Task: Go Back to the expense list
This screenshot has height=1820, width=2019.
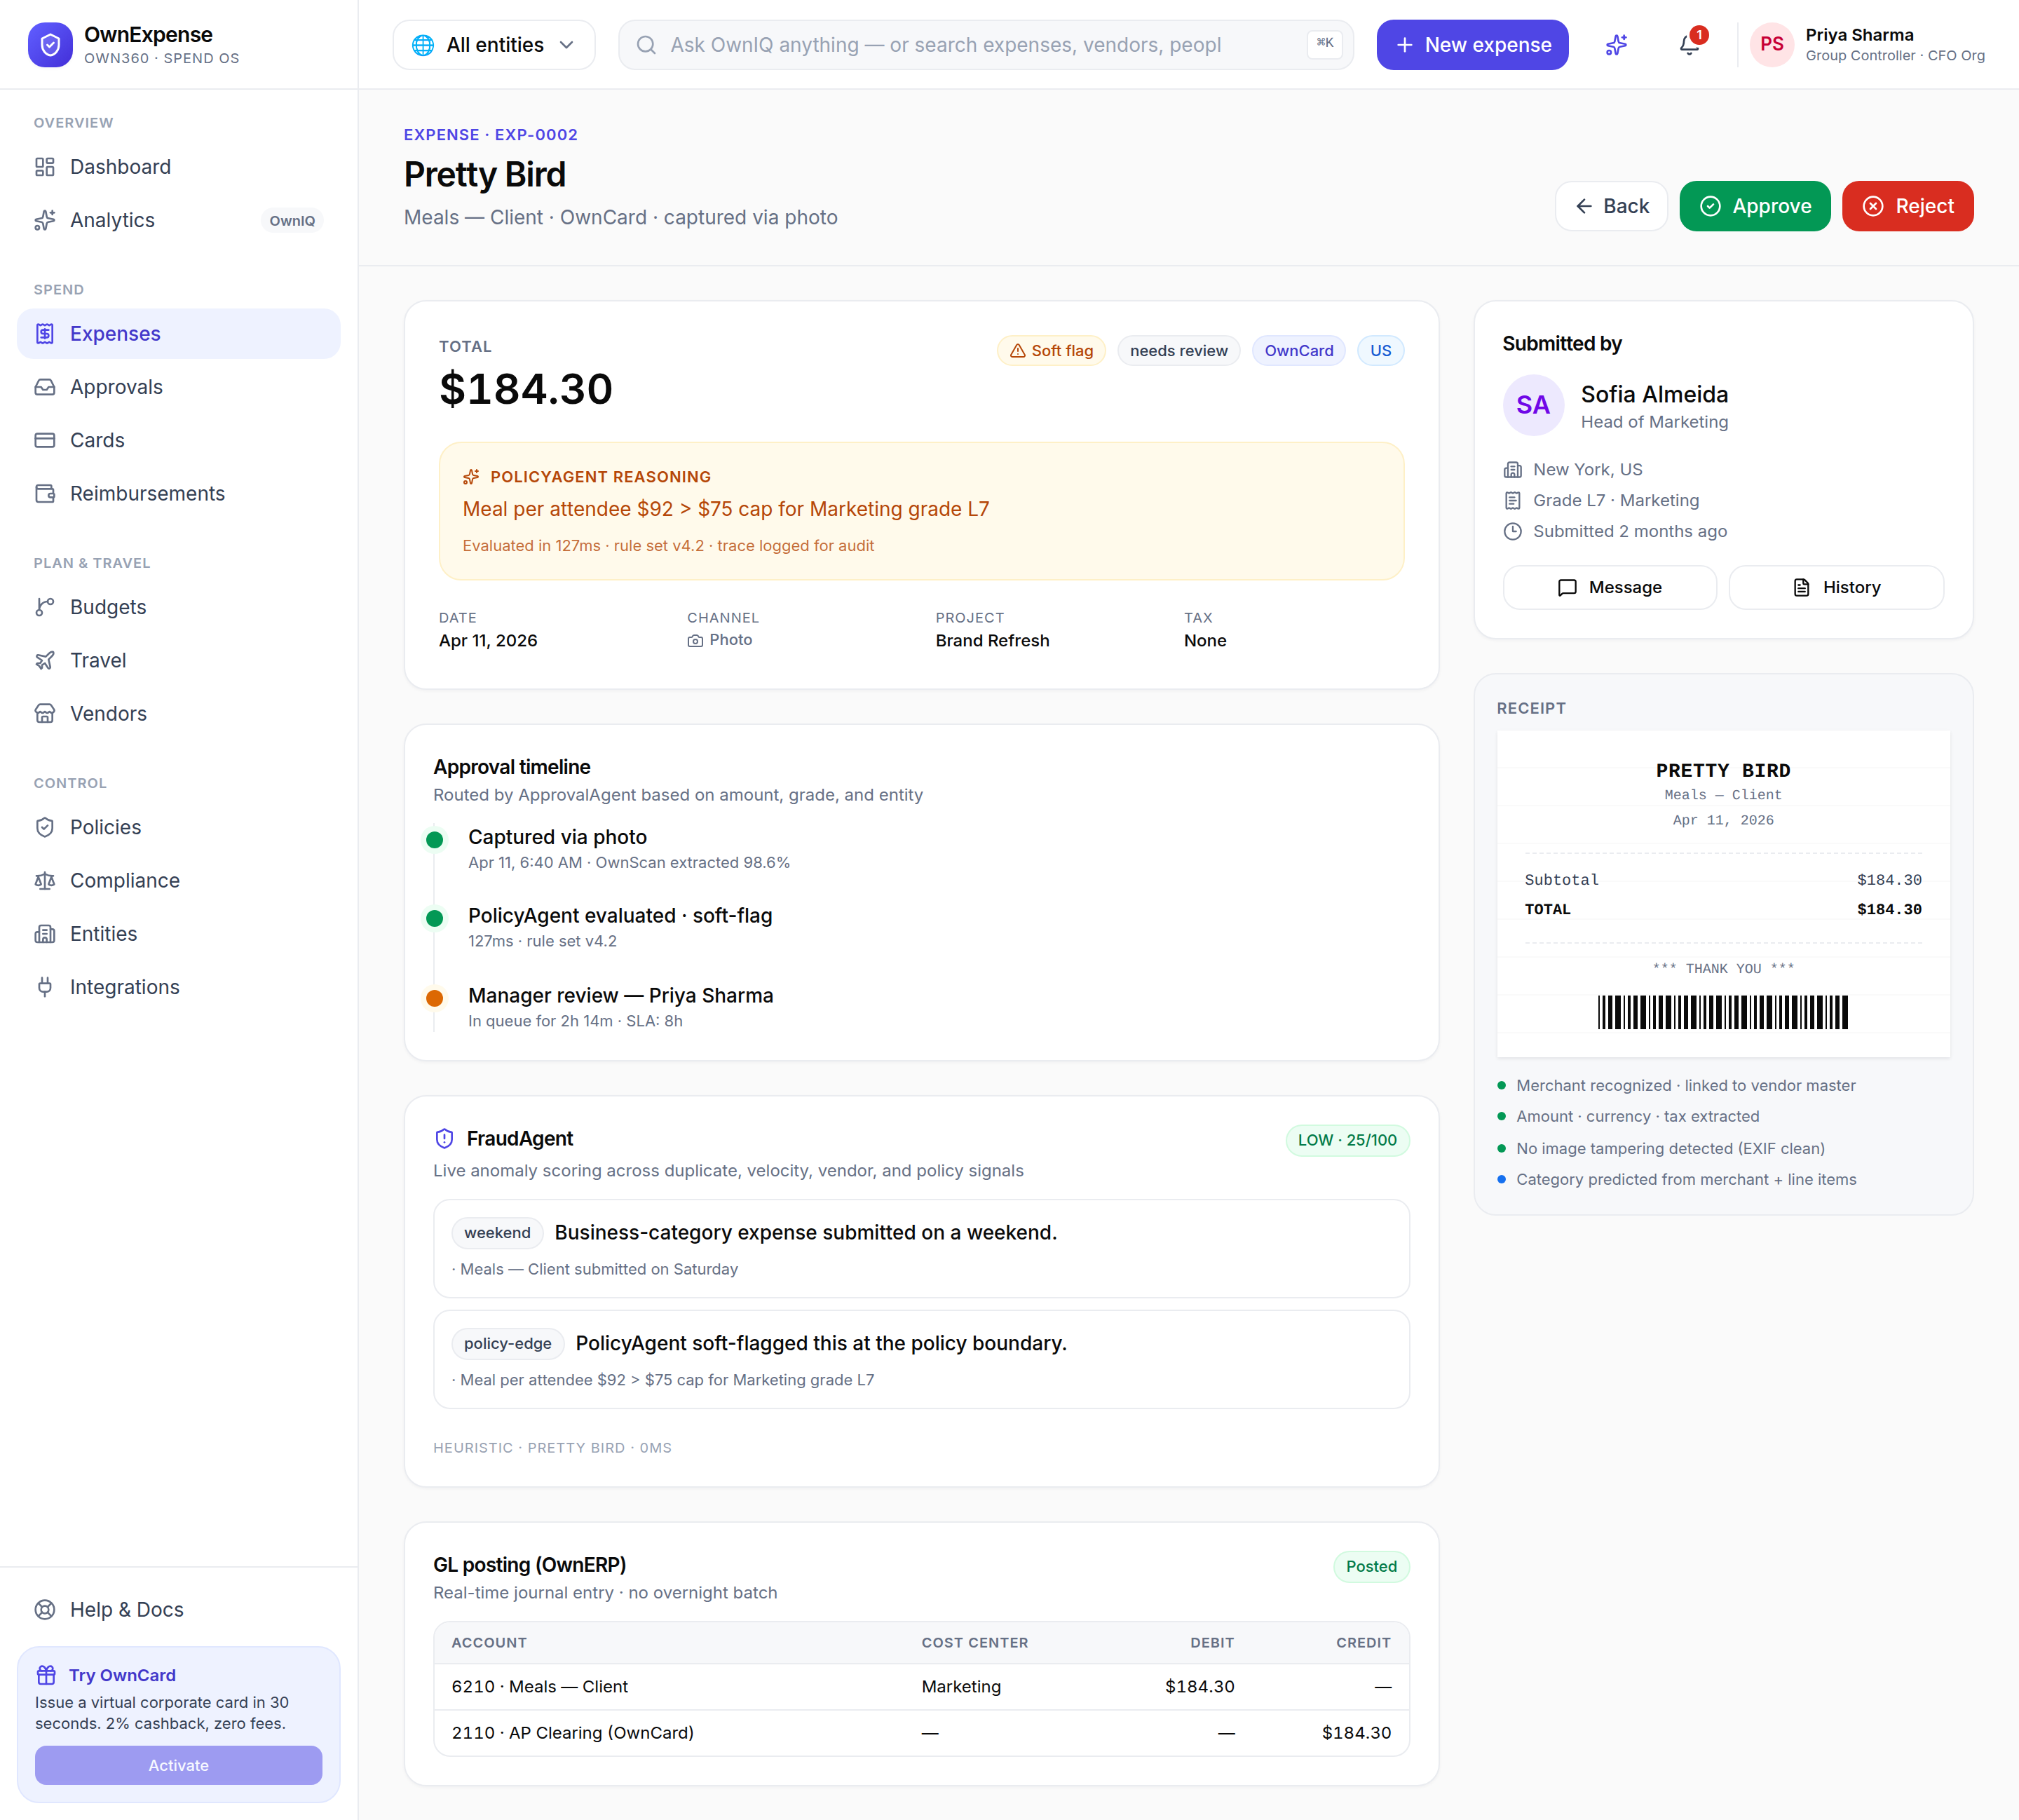Action: [1611, 206]
